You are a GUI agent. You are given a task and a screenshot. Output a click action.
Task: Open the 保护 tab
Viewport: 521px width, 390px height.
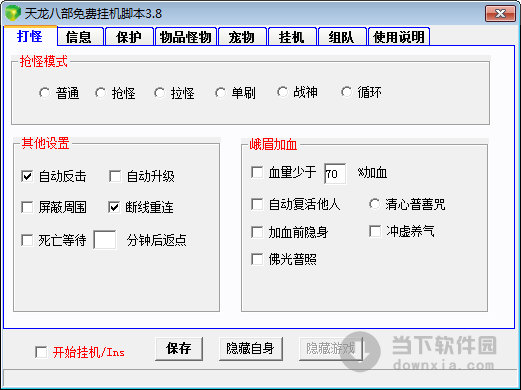point(129,37)
